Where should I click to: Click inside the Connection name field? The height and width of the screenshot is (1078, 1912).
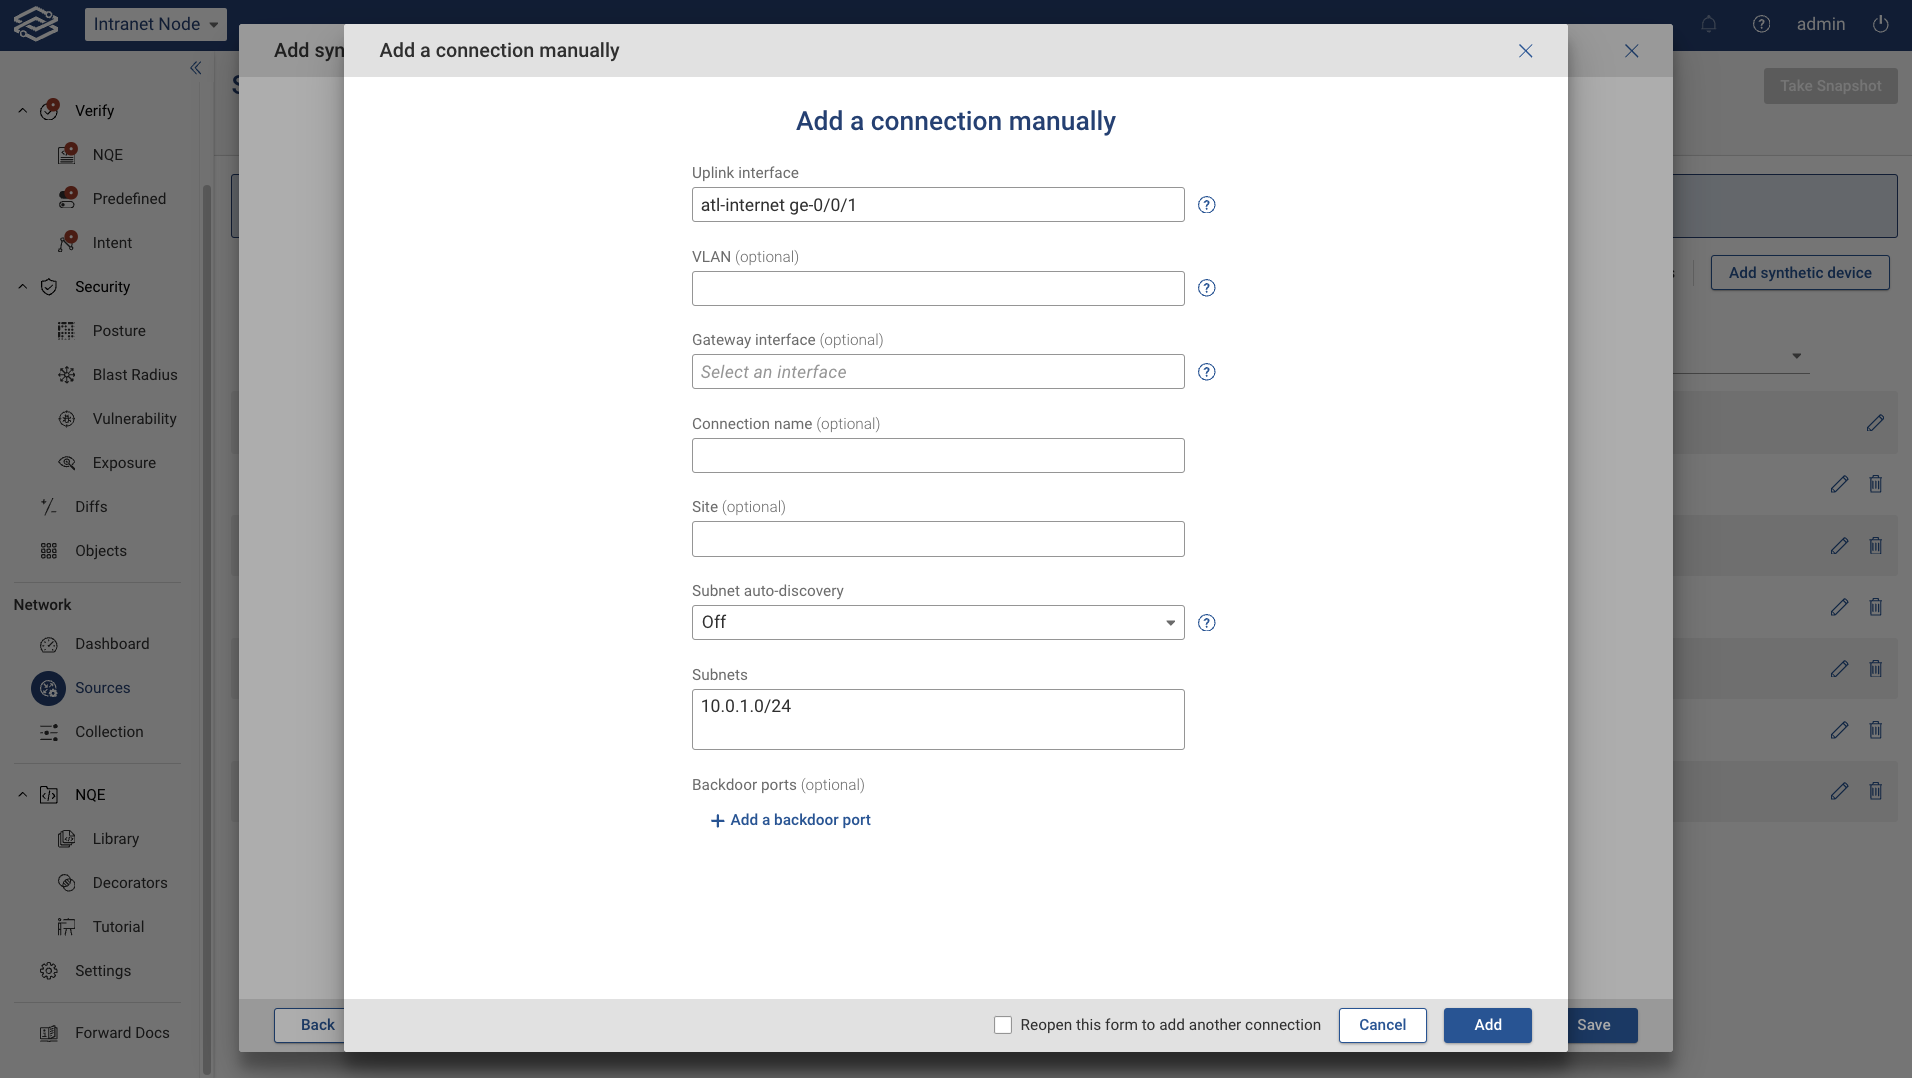936,455
